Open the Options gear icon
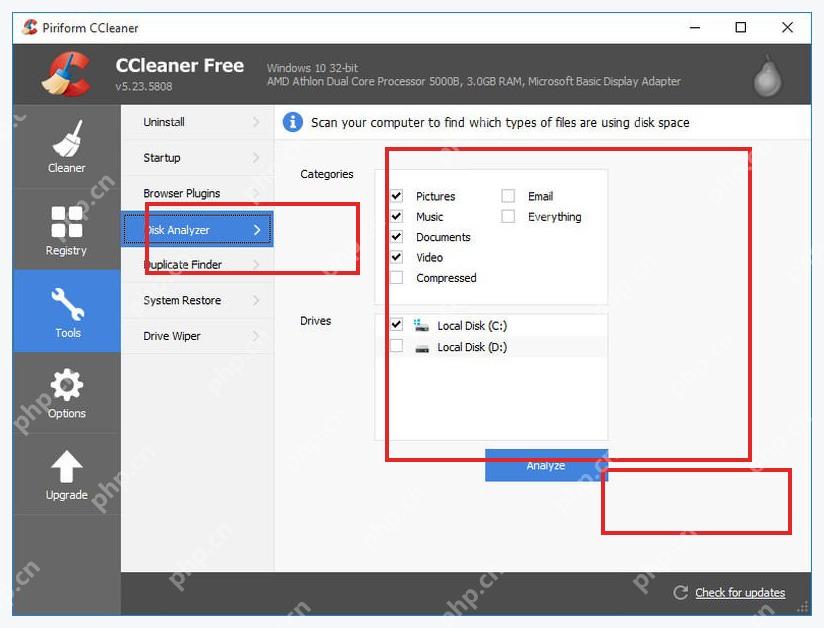The width and height of the screenshot is (824, 628). click(x=67, y=385)
